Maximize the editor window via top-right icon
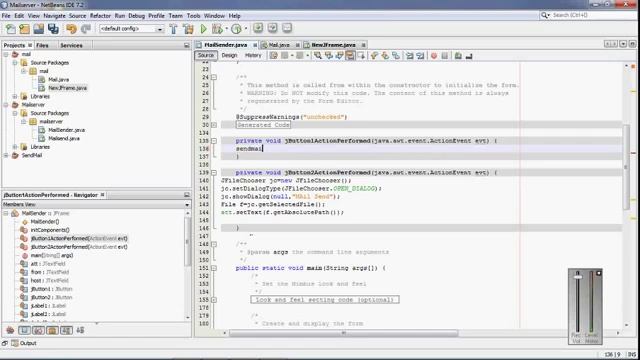This screenshot has width=640, height=360. coord(632,44)
